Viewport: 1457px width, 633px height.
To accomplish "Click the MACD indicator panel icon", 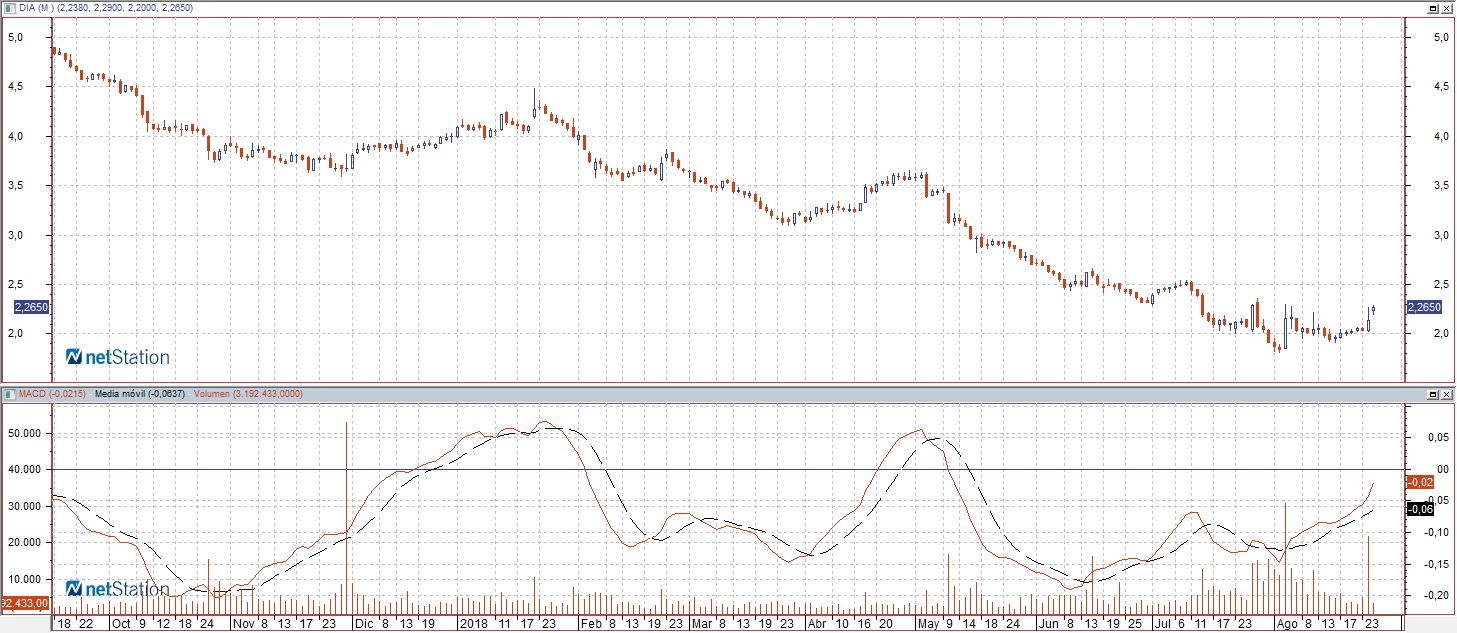I will [x=10, y=395].
